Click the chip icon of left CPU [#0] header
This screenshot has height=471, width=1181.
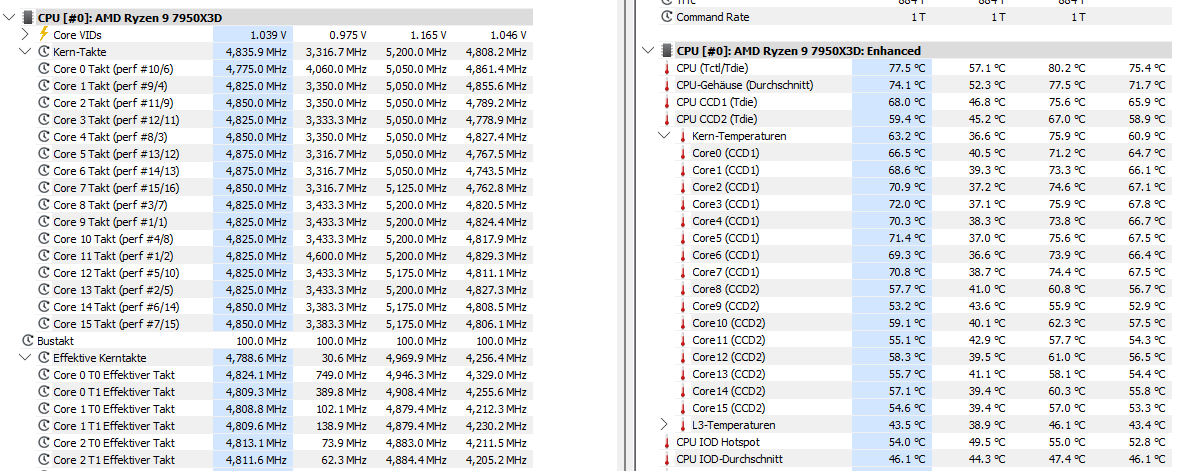[x=28, y=17]
